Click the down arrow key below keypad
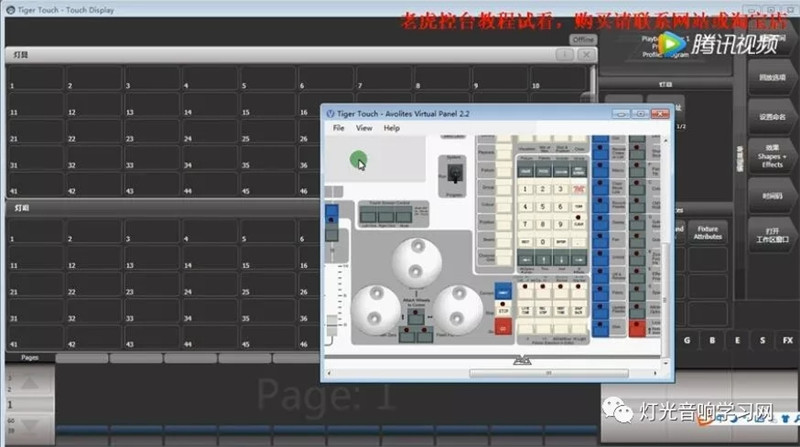800x447 pixels. click(x=561, y=259)
